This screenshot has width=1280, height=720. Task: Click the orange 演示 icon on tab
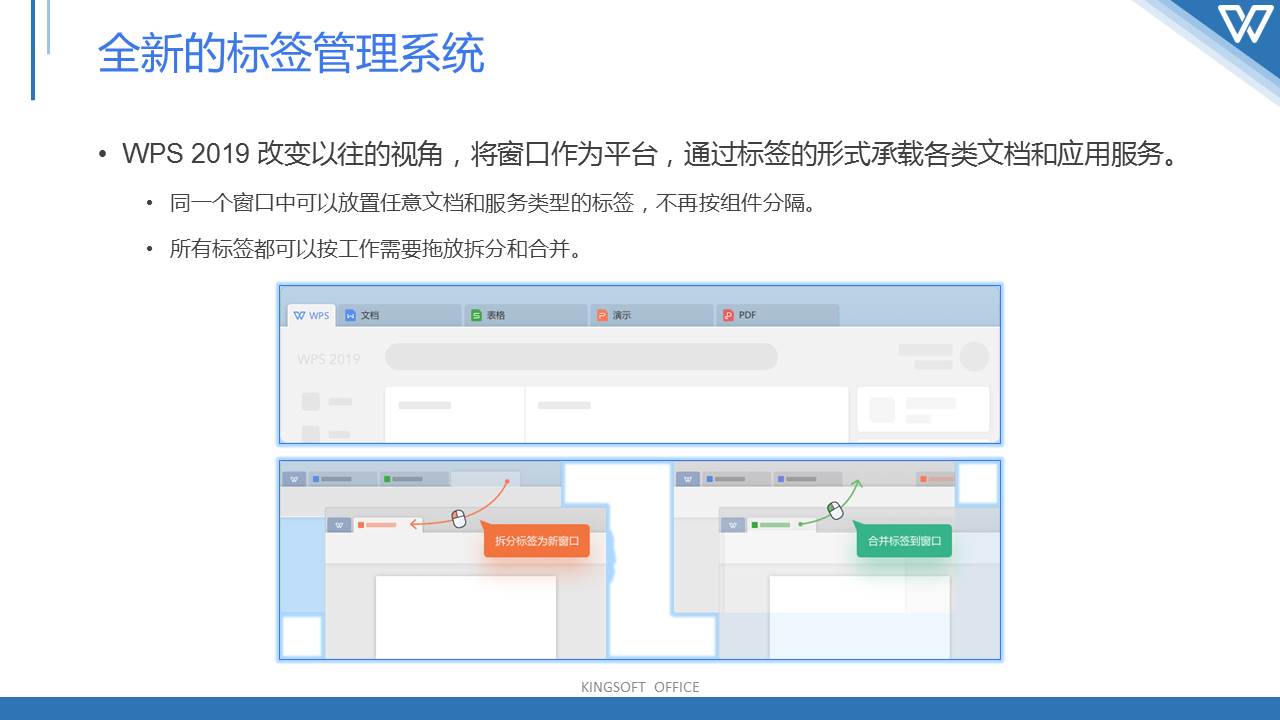point(603,315)
